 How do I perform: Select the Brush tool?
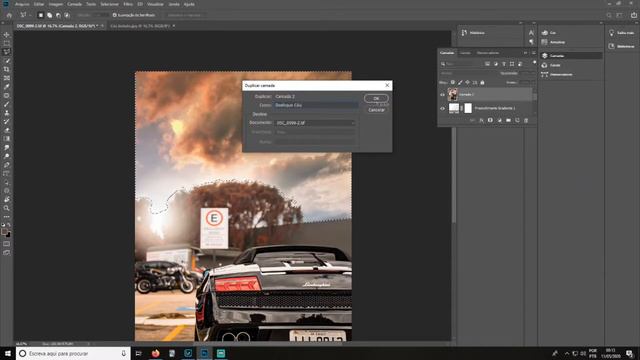click(x=7, y=104)
